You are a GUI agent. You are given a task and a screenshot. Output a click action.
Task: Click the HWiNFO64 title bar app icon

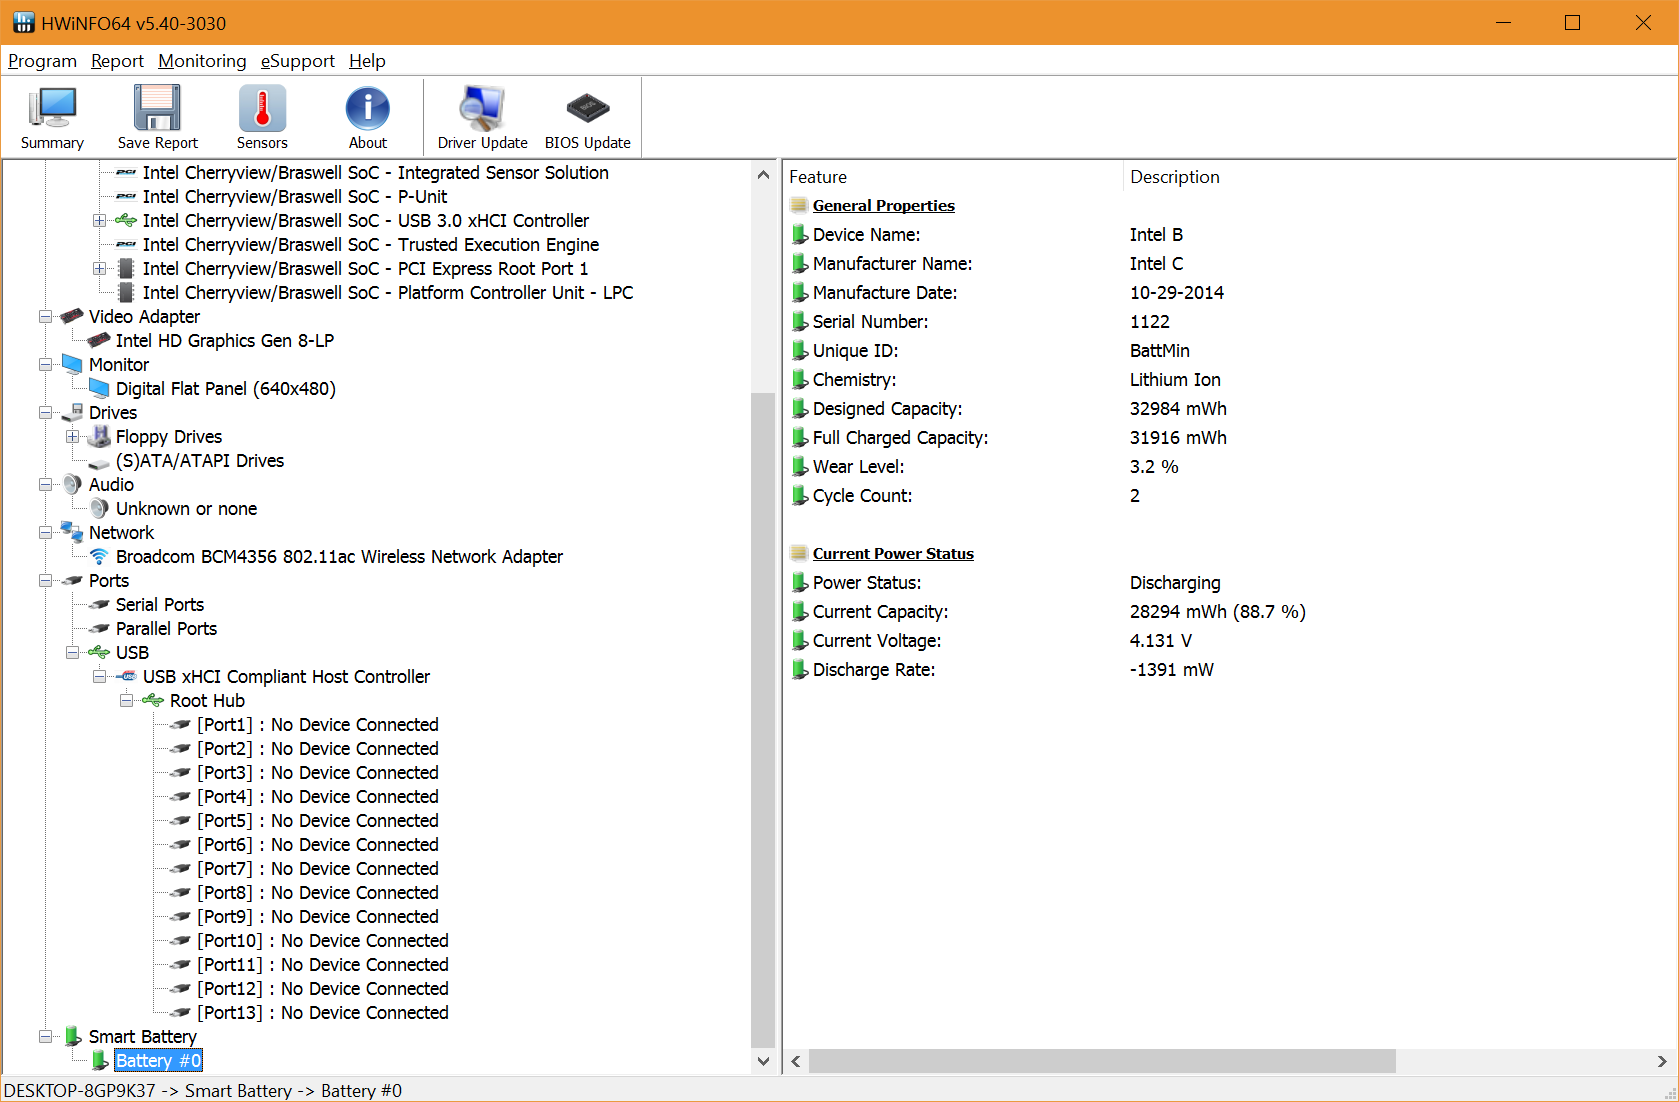[x=24, y=22]
